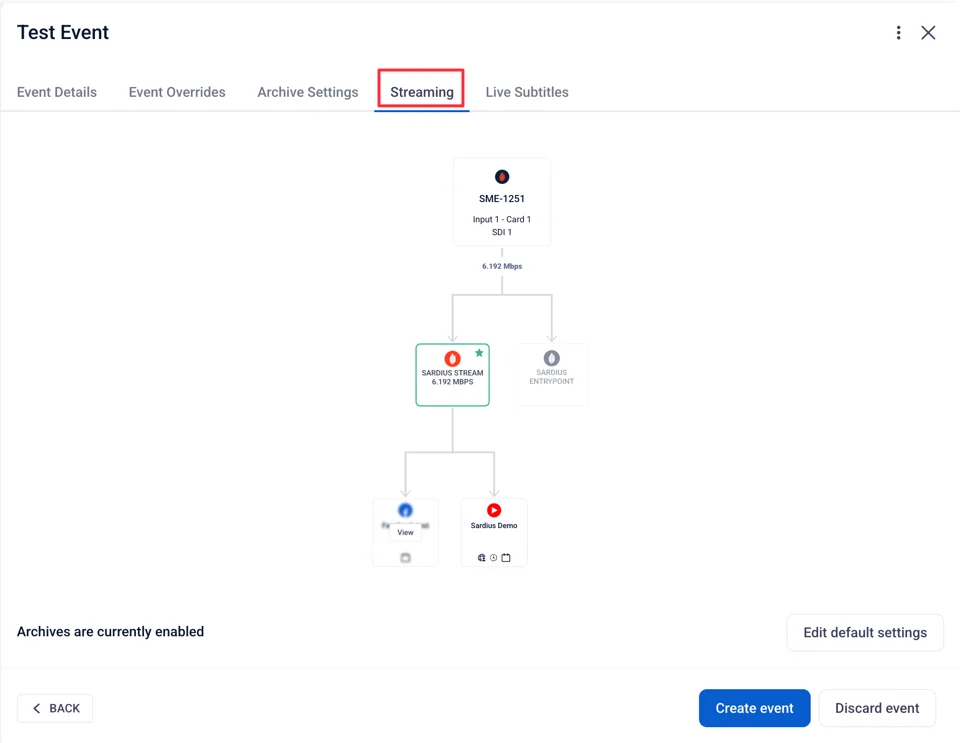Click the clock icon under Sardius Demo

pyautogui.click(x=493, y=558)
